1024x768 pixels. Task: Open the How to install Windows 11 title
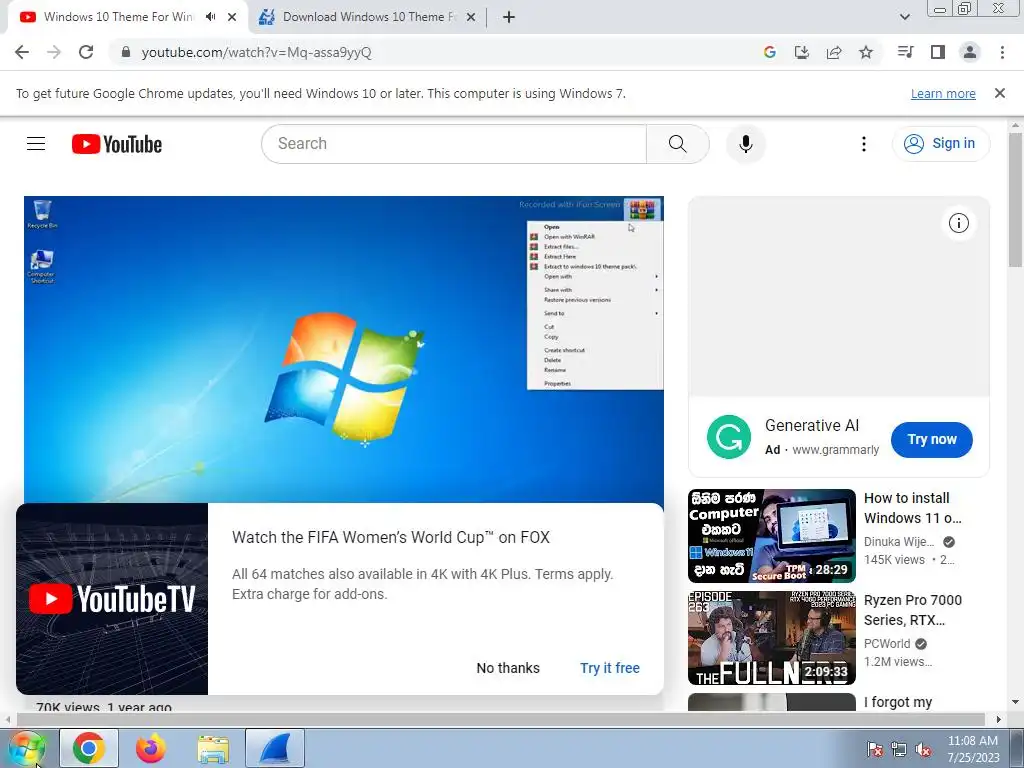pos(913,508)
